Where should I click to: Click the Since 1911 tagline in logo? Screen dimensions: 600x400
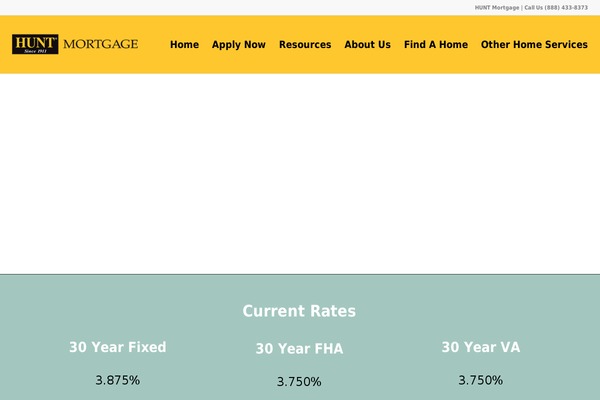(x=35, y=50)
